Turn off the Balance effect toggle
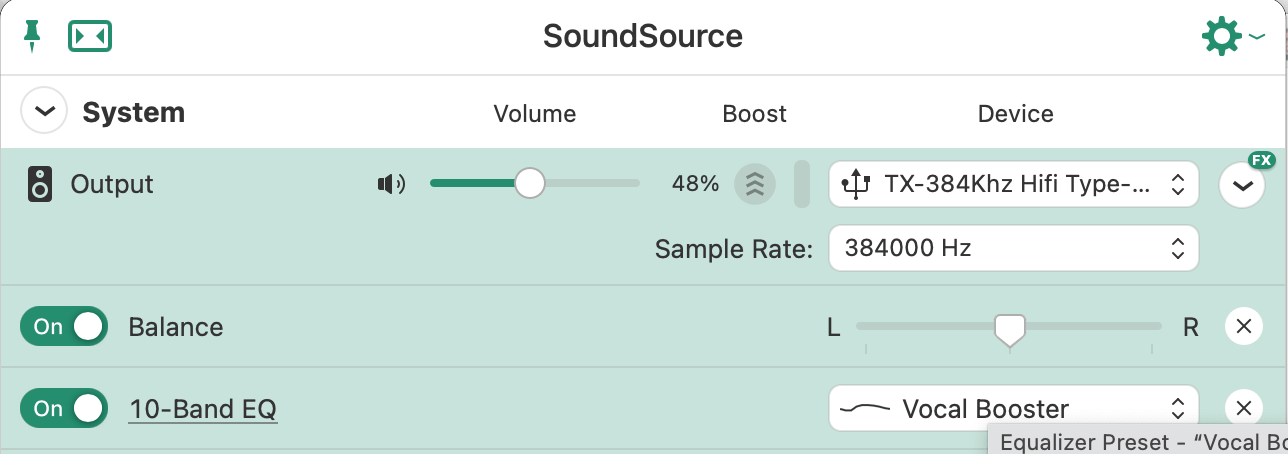Screen dimensions: 1288x454 [64, 327]
